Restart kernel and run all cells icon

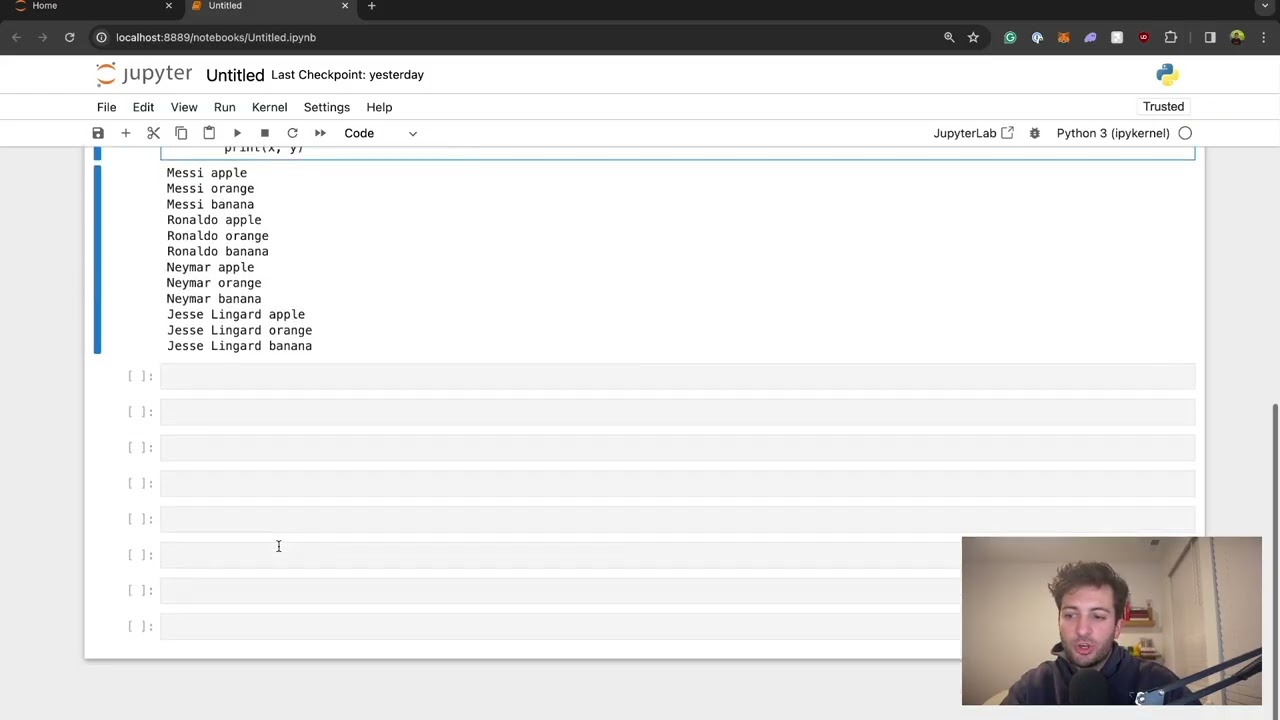(320, 133)
